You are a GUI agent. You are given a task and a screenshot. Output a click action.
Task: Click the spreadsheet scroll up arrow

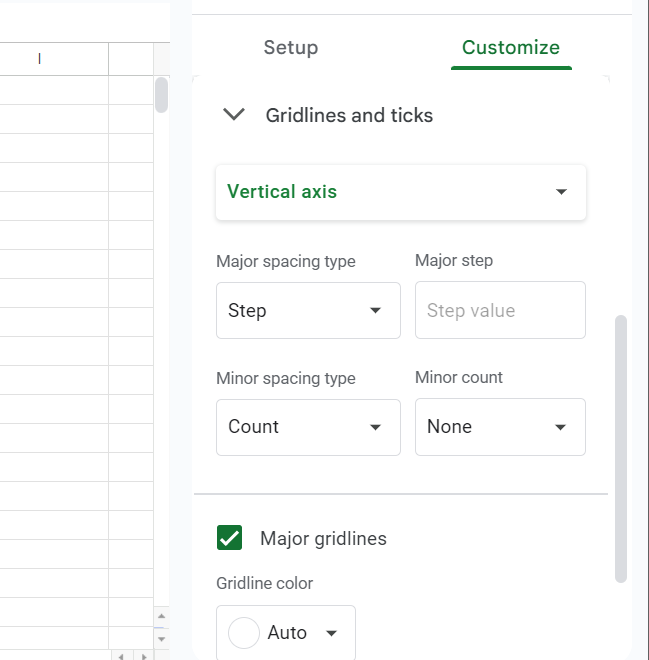point(161,616)
